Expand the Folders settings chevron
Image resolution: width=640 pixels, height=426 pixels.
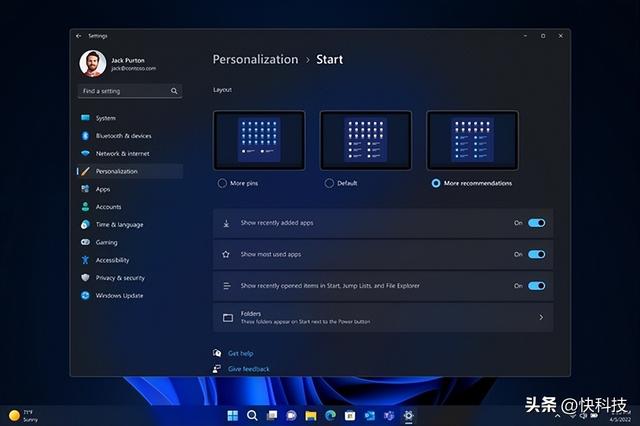point(541,317)
